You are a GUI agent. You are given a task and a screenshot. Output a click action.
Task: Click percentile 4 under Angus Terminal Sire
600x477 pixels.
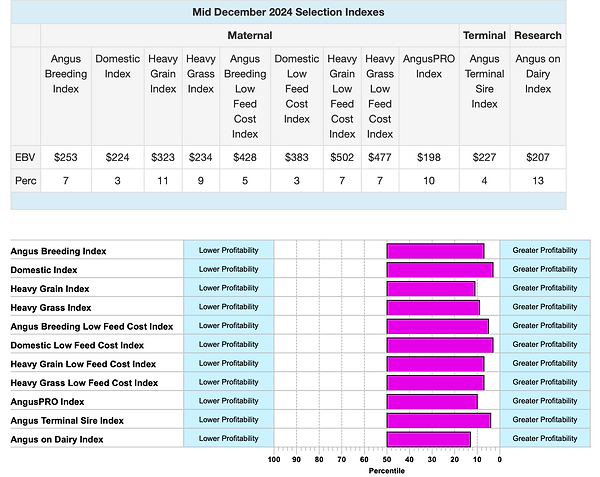[484, 181]
